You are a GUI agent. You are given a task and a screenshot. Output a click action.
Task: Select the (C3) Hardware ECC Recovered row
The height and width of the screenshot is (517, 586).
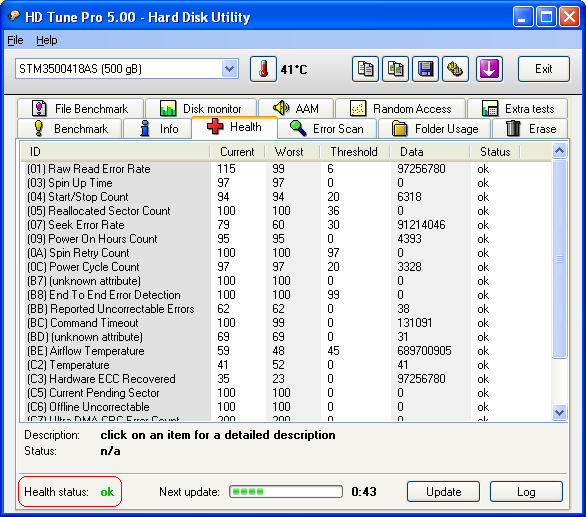coord(286,379)
